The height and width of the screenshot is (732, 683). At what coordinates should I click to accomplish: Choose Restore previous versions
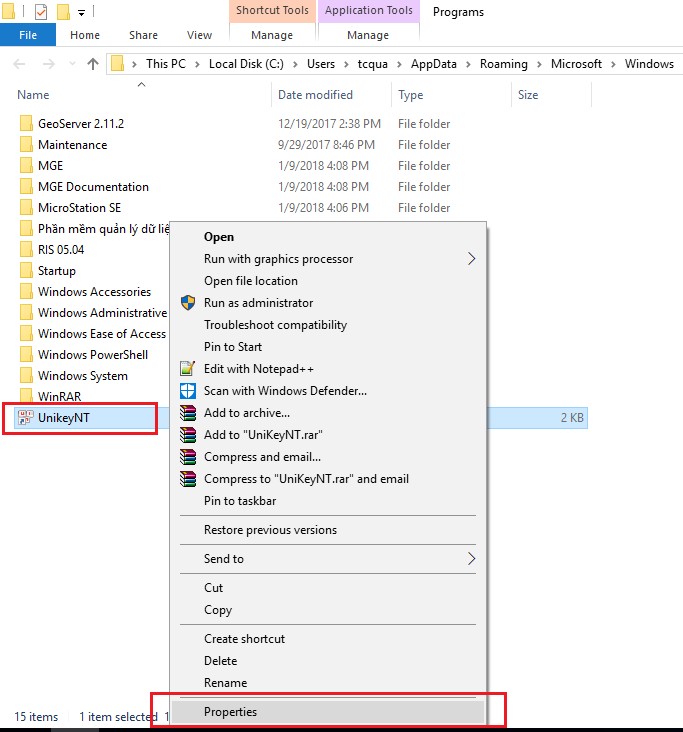(329, 529)
